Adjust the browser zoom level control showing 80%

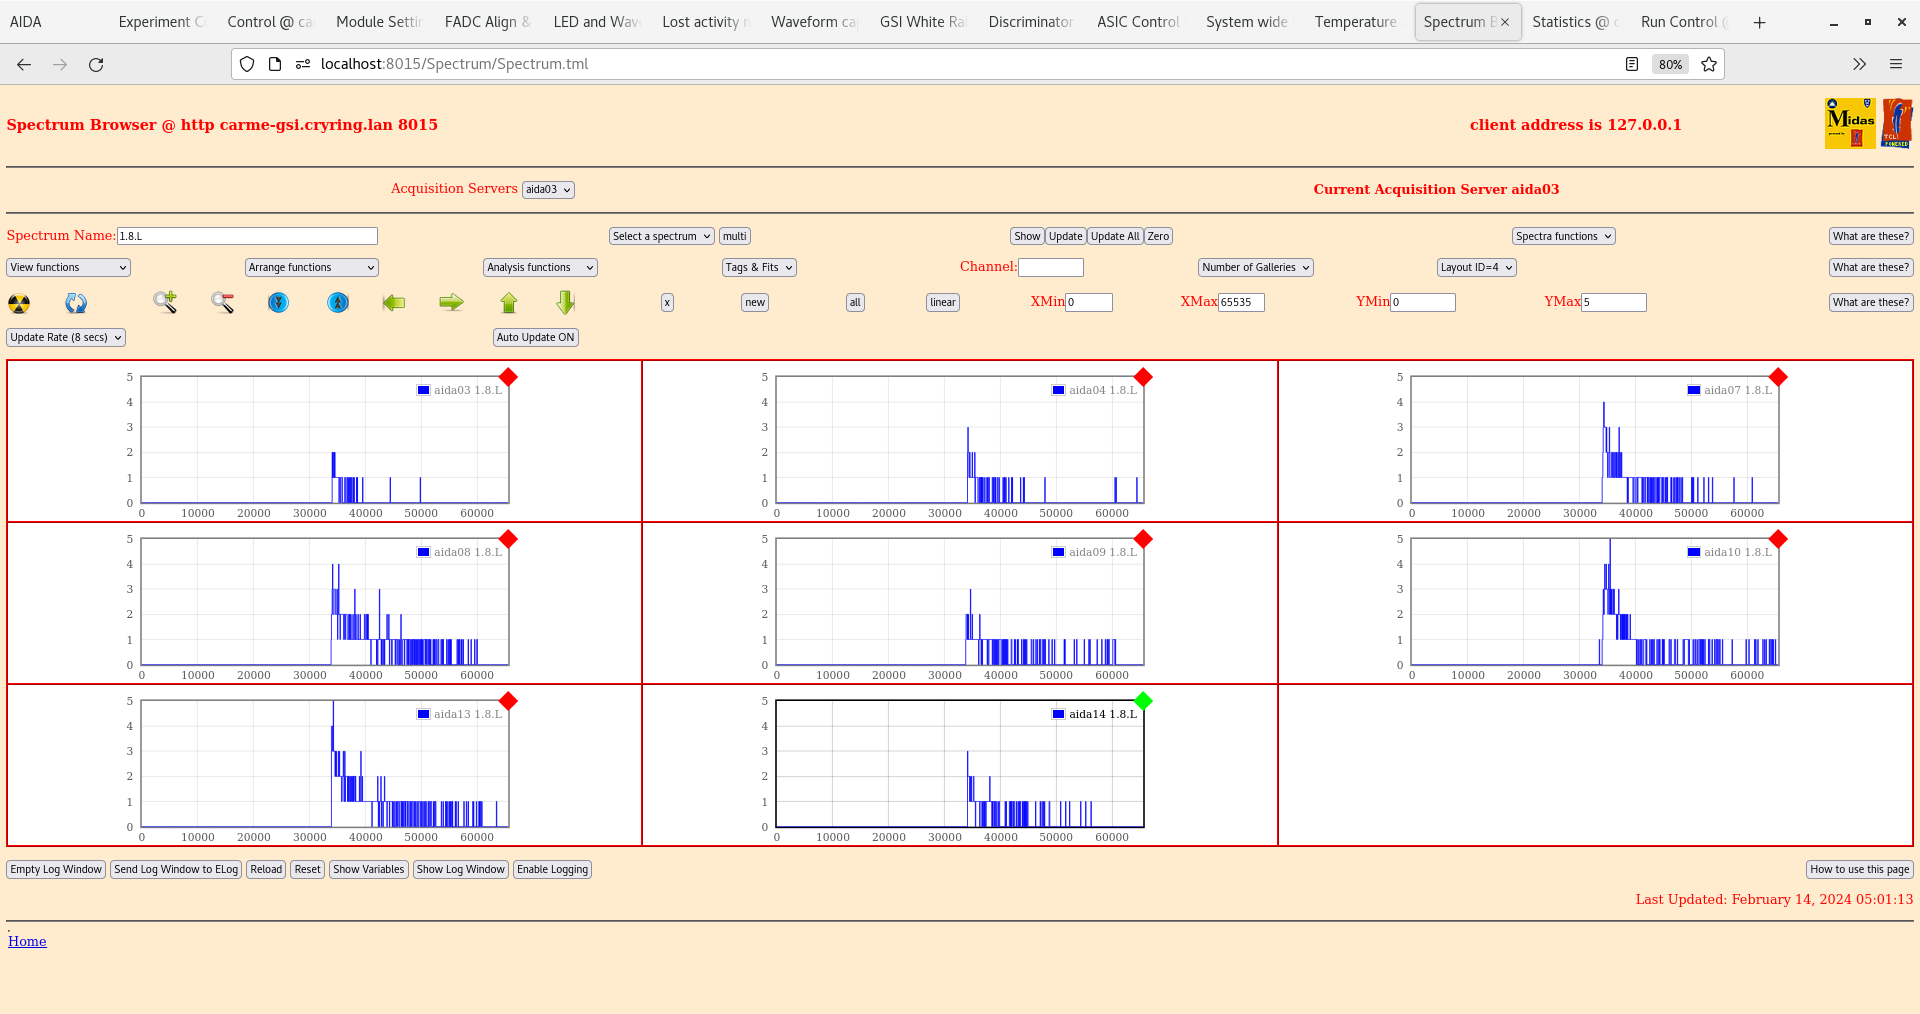pos(1669,63)
